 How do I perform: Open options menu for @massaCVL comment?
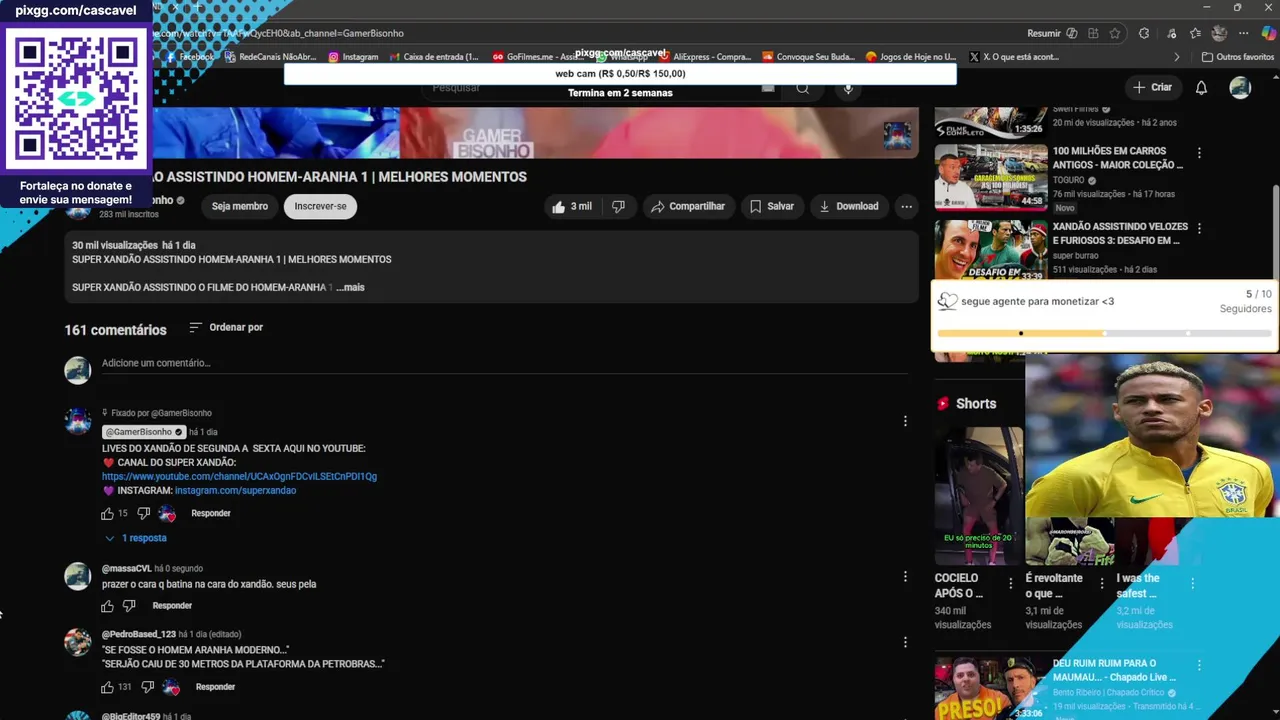tap(905, 577)
